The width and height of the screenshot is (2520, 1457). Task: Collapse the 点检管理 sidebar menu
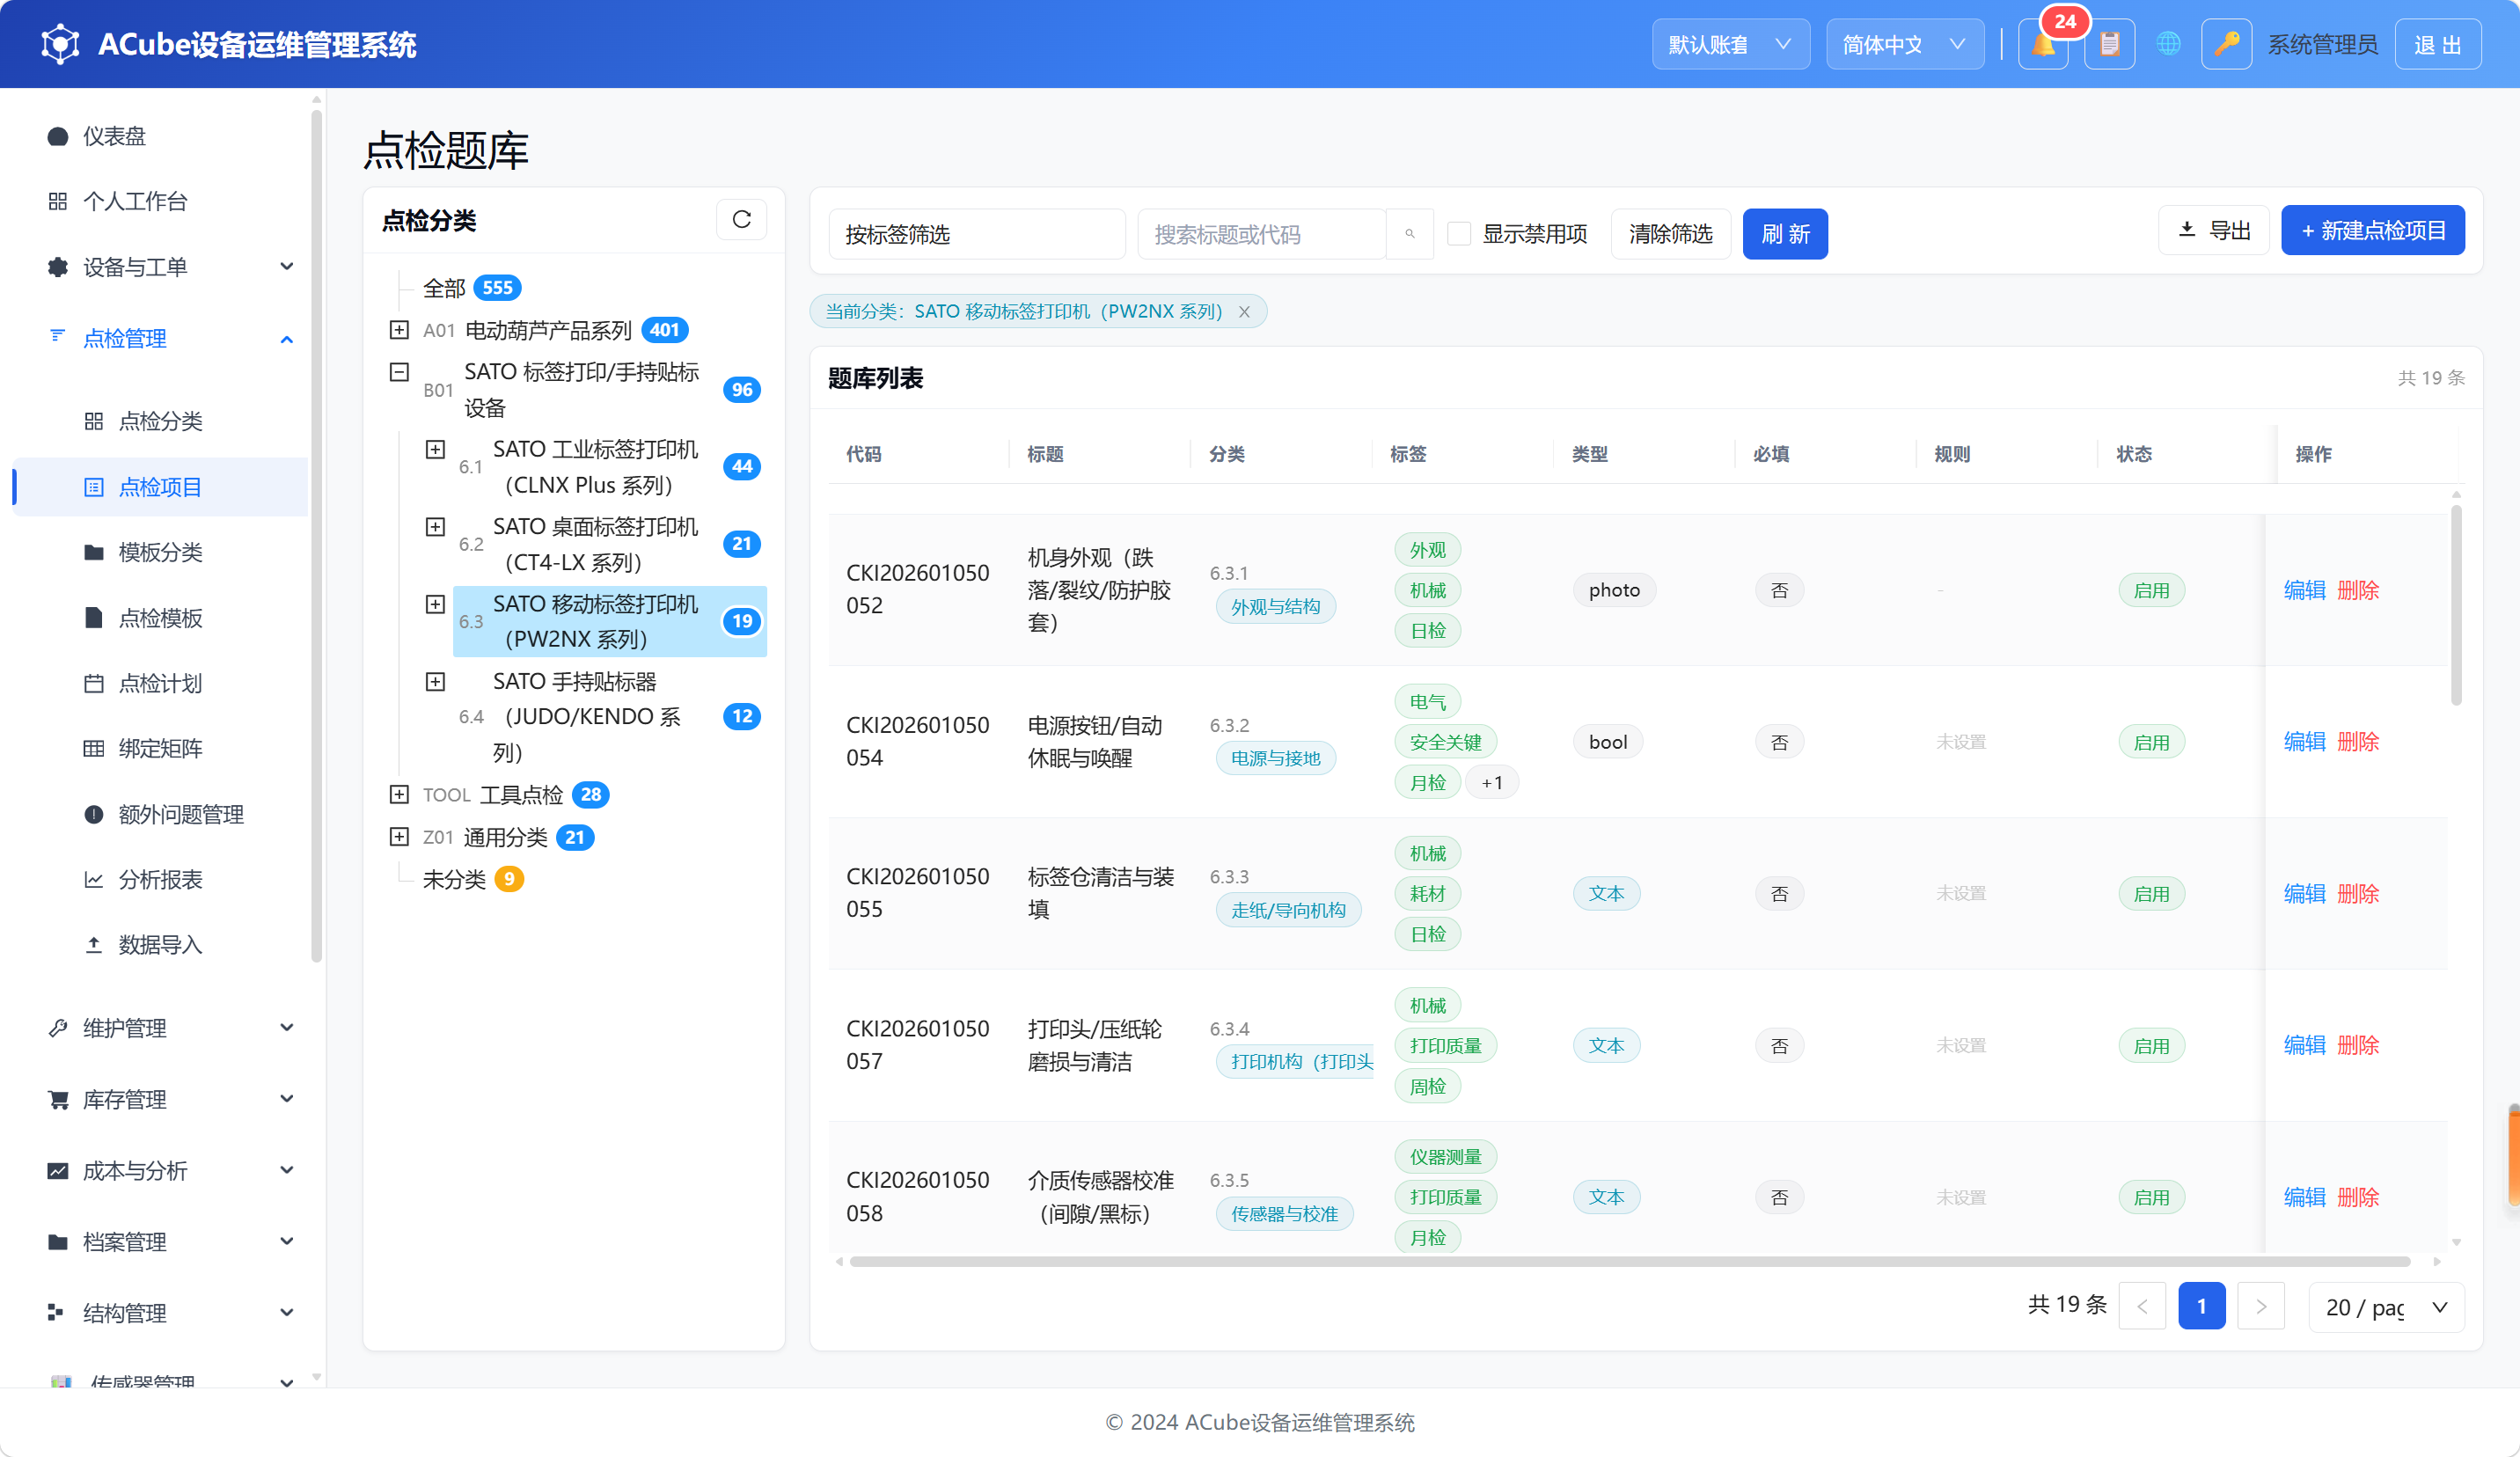pos(160,338)
